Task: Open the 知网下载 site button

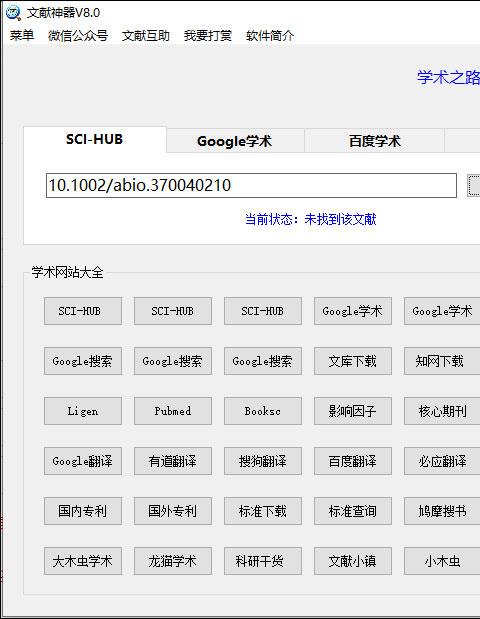Action: coord(442,361)
